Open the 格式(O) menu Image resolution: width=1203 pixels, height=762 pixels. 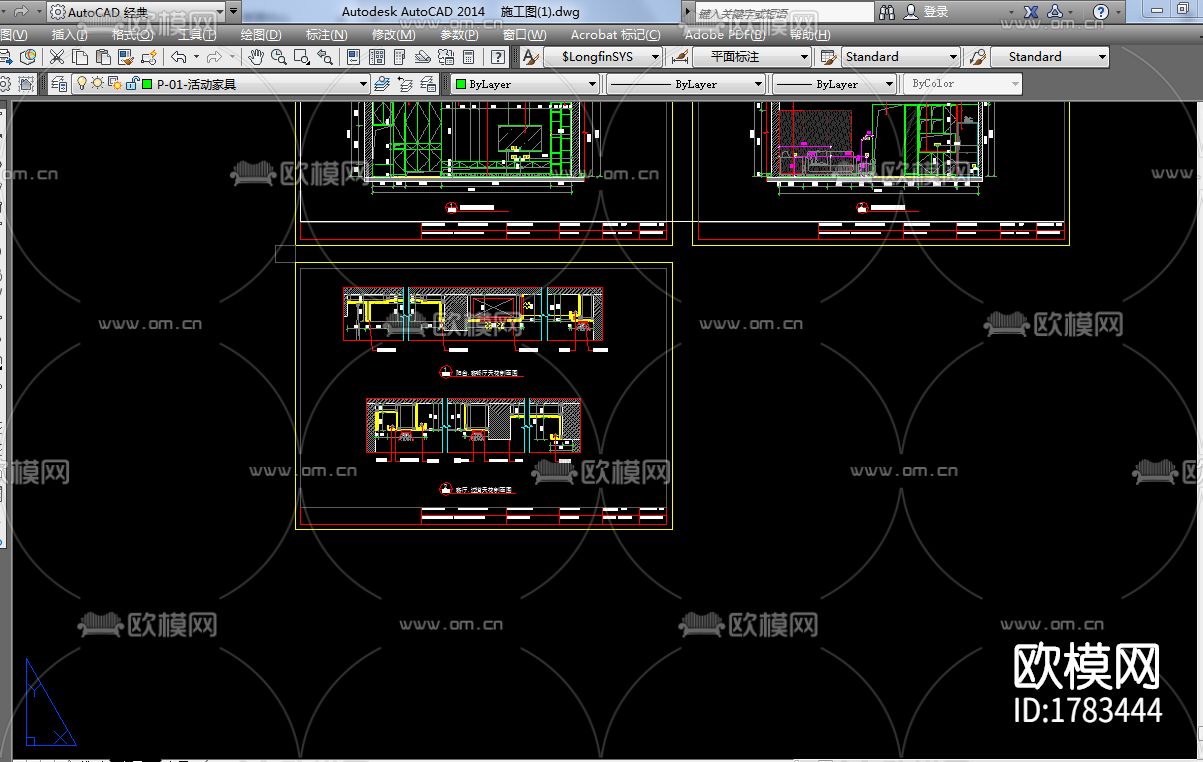pos(132,34)
